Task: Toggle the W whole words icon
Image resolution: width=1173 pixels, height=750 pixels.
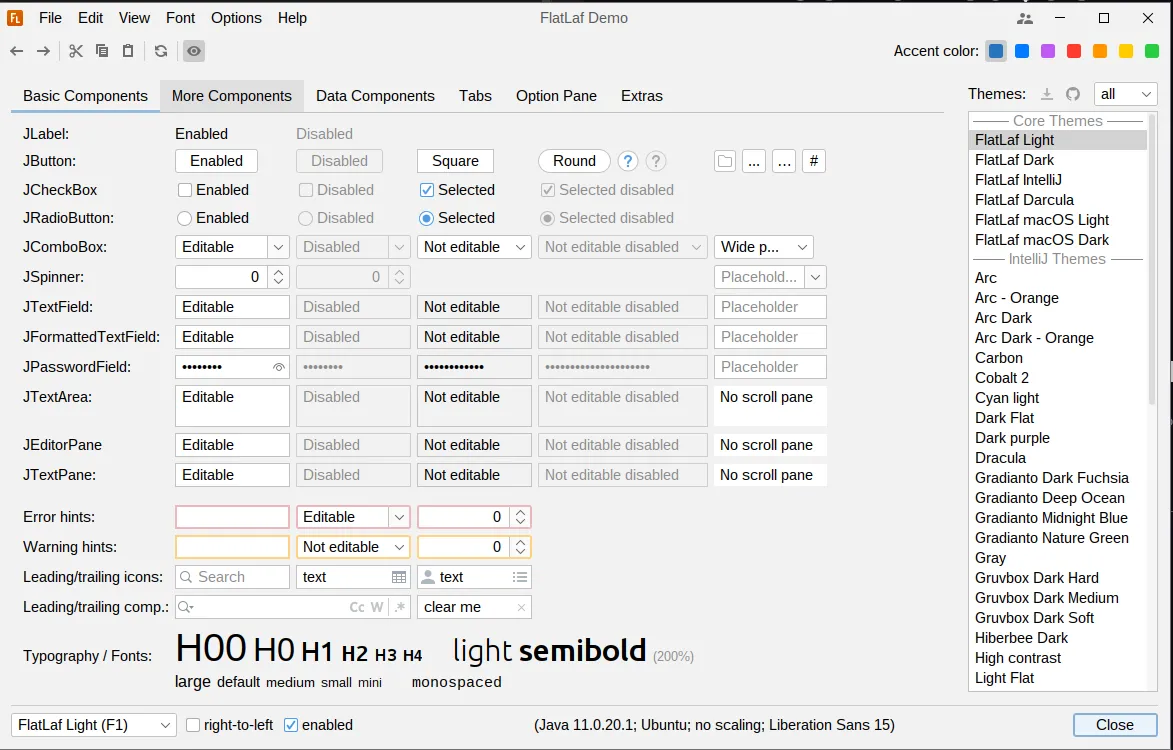Action: click(x=377, y=607)
